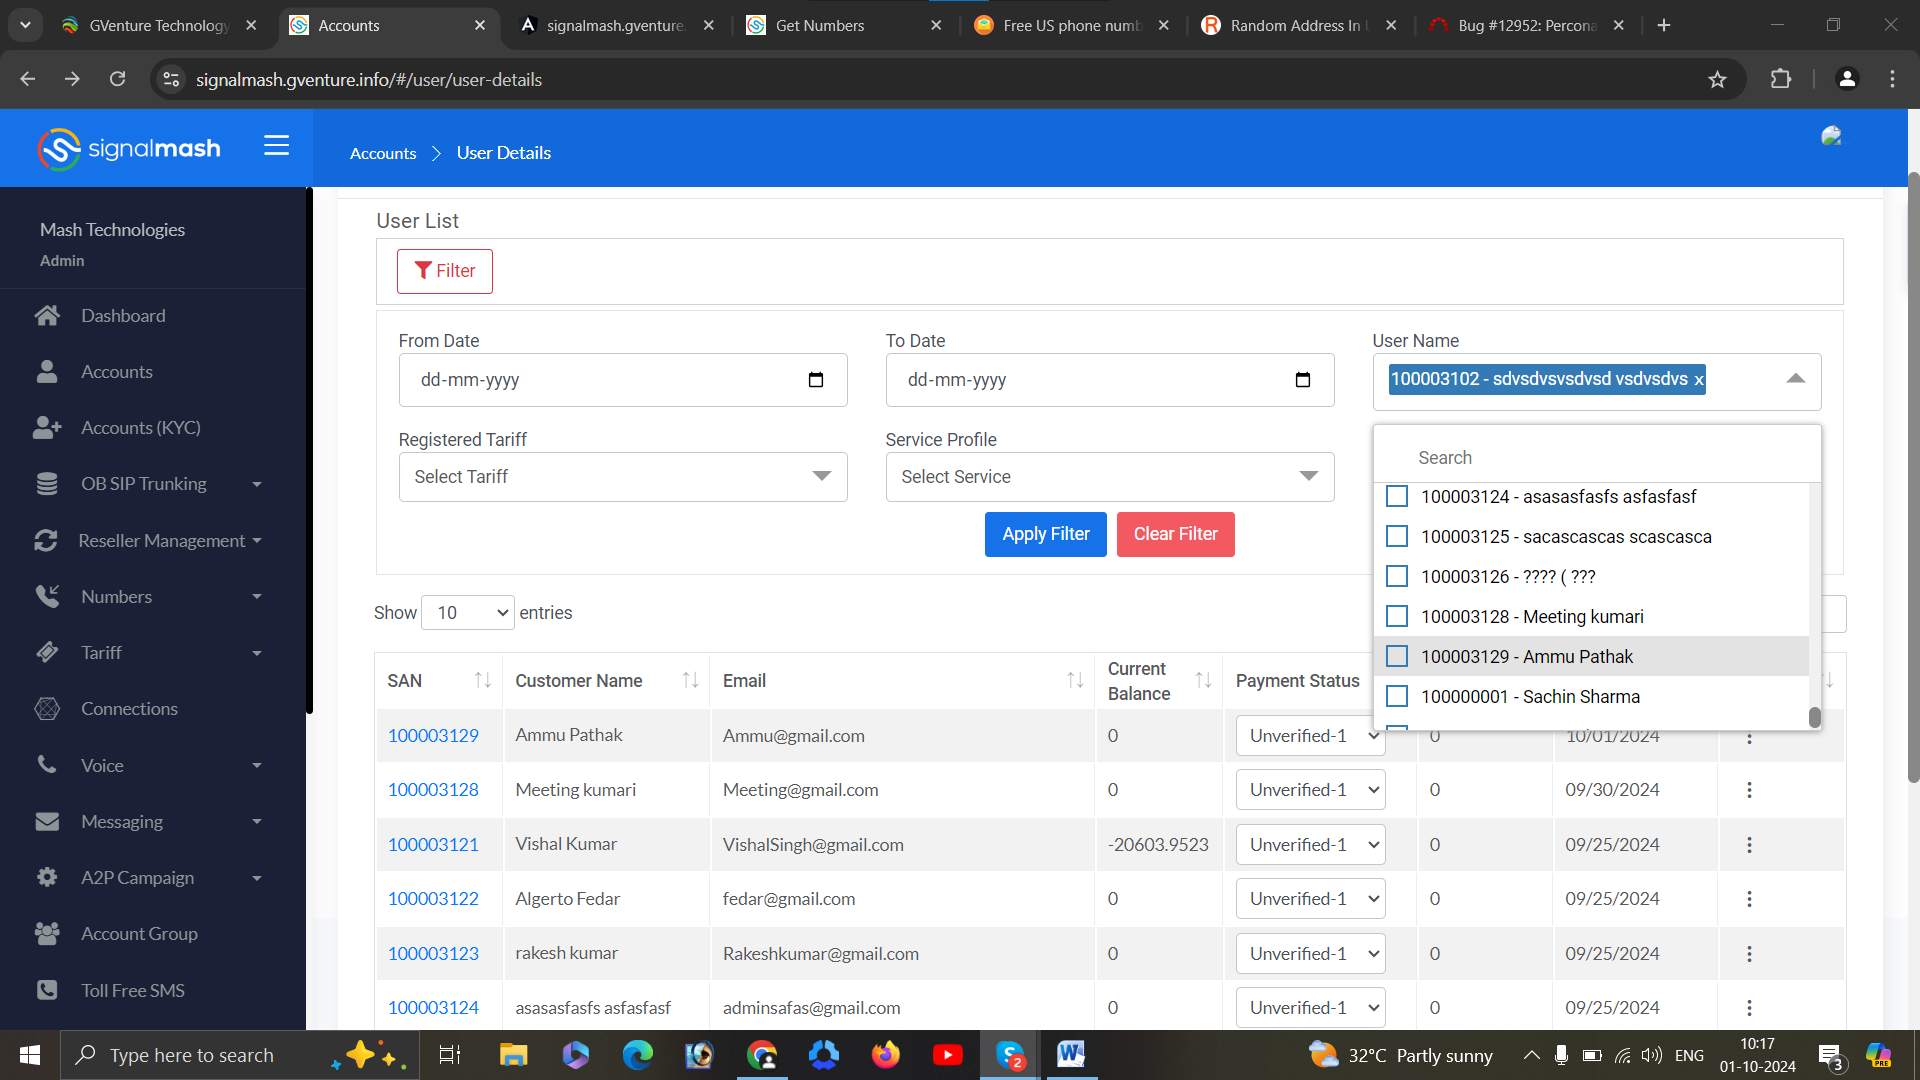Expand the Select Tariff dropdown
The image size is (1920, 1080).
[622, 477]
